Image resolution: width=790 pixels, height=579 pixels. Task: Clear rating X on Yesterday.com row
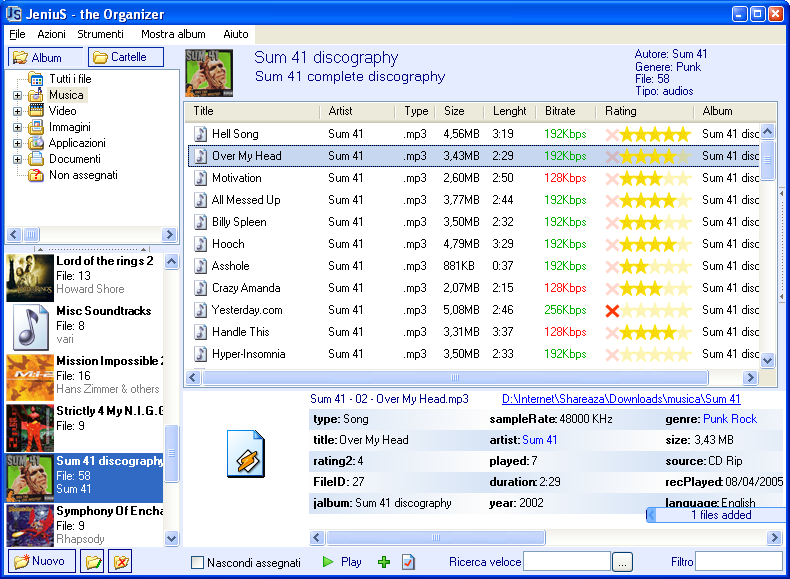(612, 310)
